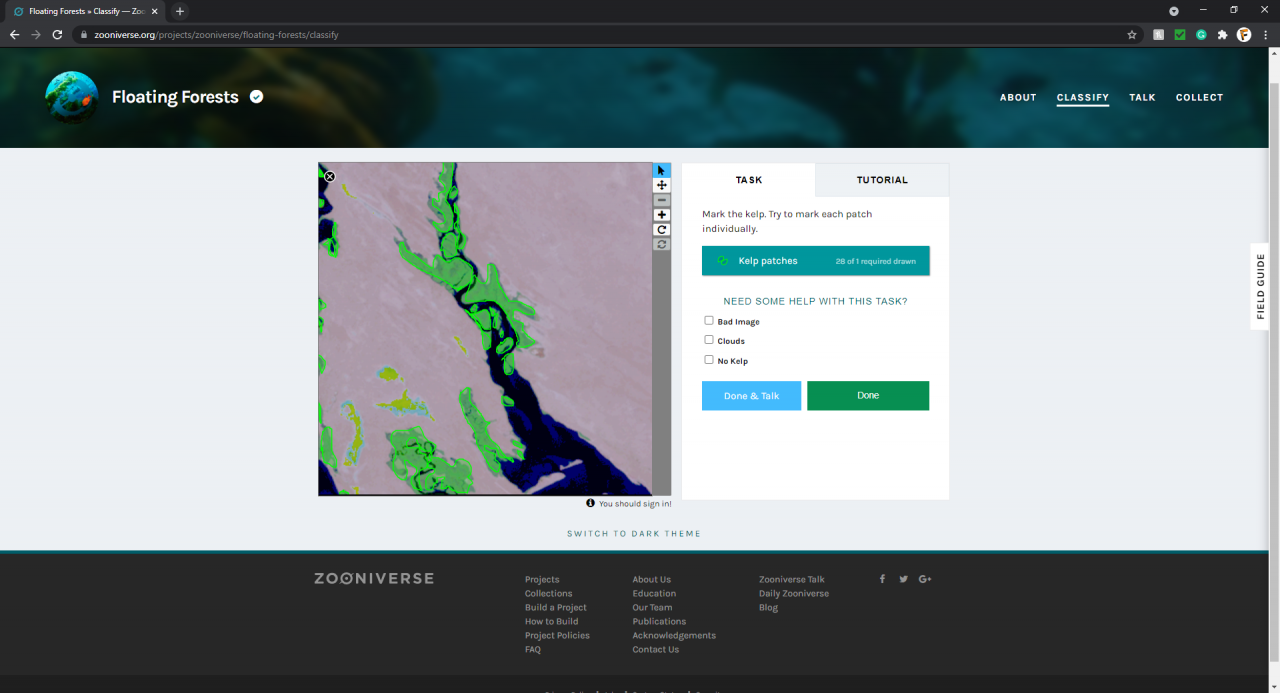Switch to the Tutorial tab
The image size is (1280, 693).
coord(882,180)
